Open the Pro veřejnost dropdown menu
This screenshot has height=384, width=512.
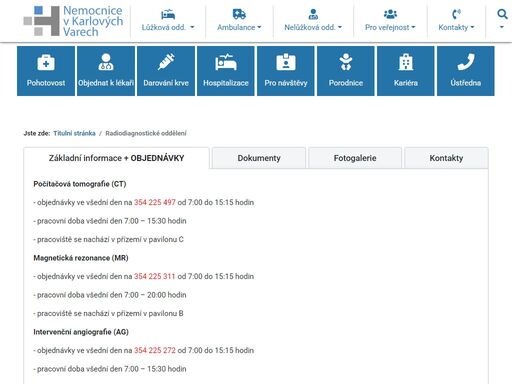[390, 21]
